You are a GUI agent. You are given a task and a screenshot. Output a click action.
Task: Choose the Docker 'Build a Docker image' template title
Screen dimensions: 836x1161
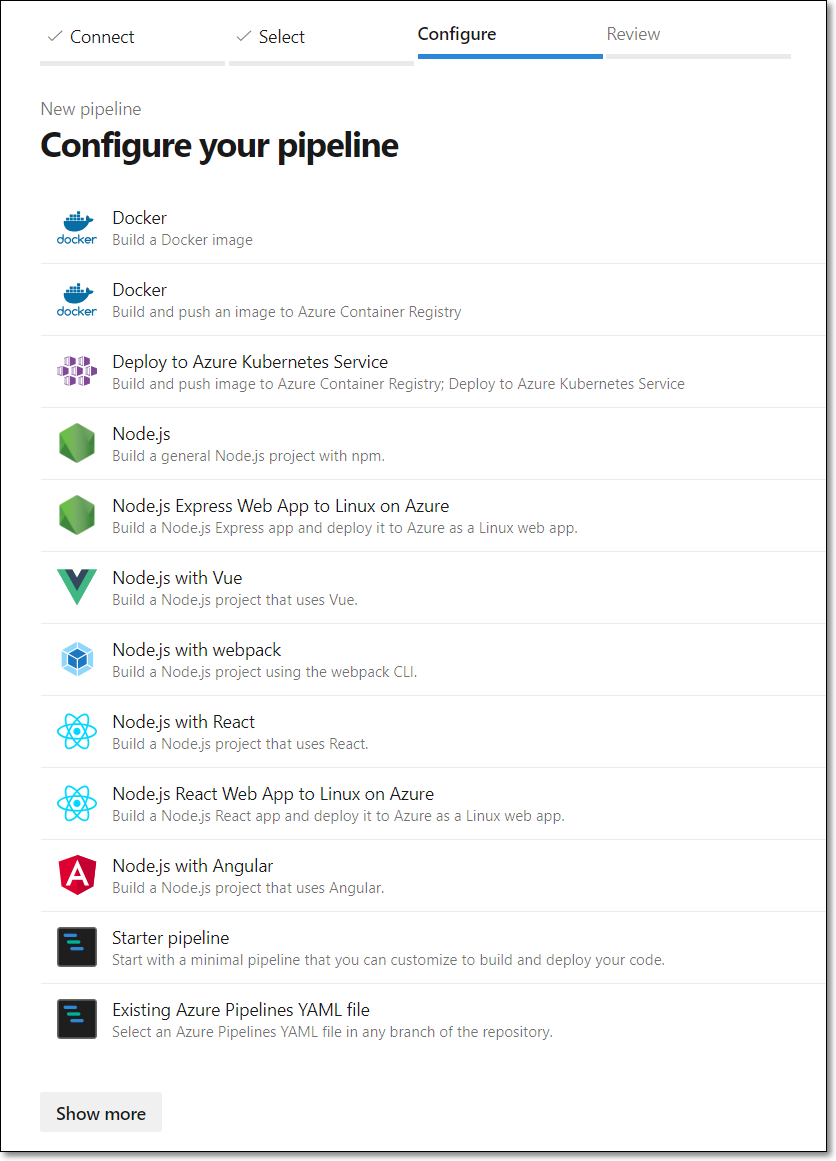coord(139,218)
